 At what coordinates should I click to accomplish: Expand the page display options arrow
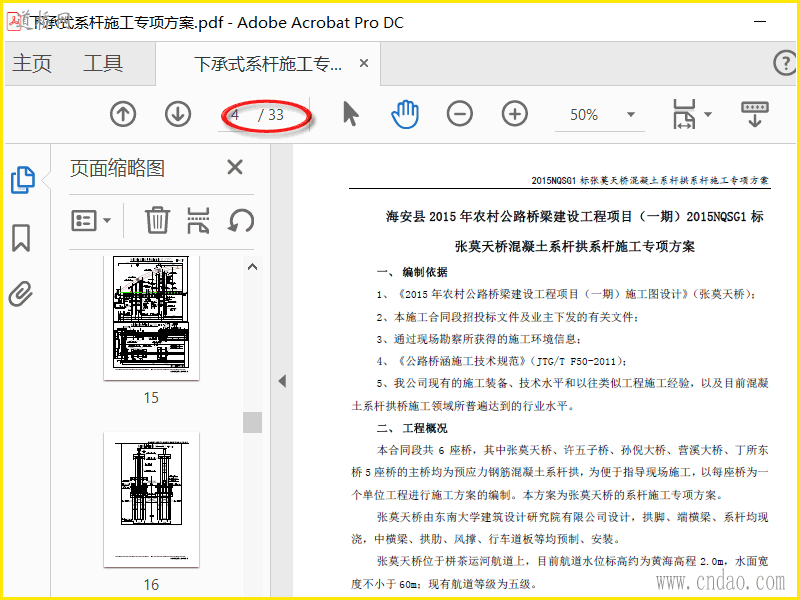(708, 114)
